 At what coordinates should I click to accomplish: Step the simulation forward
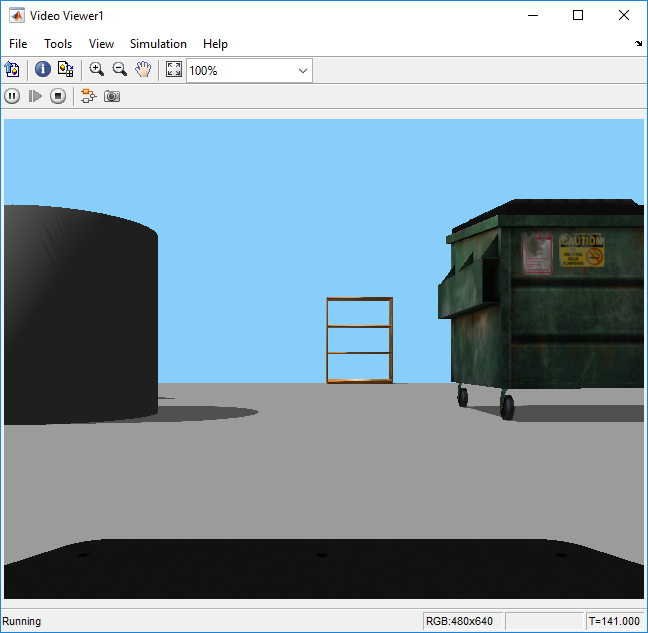point(35,96)
